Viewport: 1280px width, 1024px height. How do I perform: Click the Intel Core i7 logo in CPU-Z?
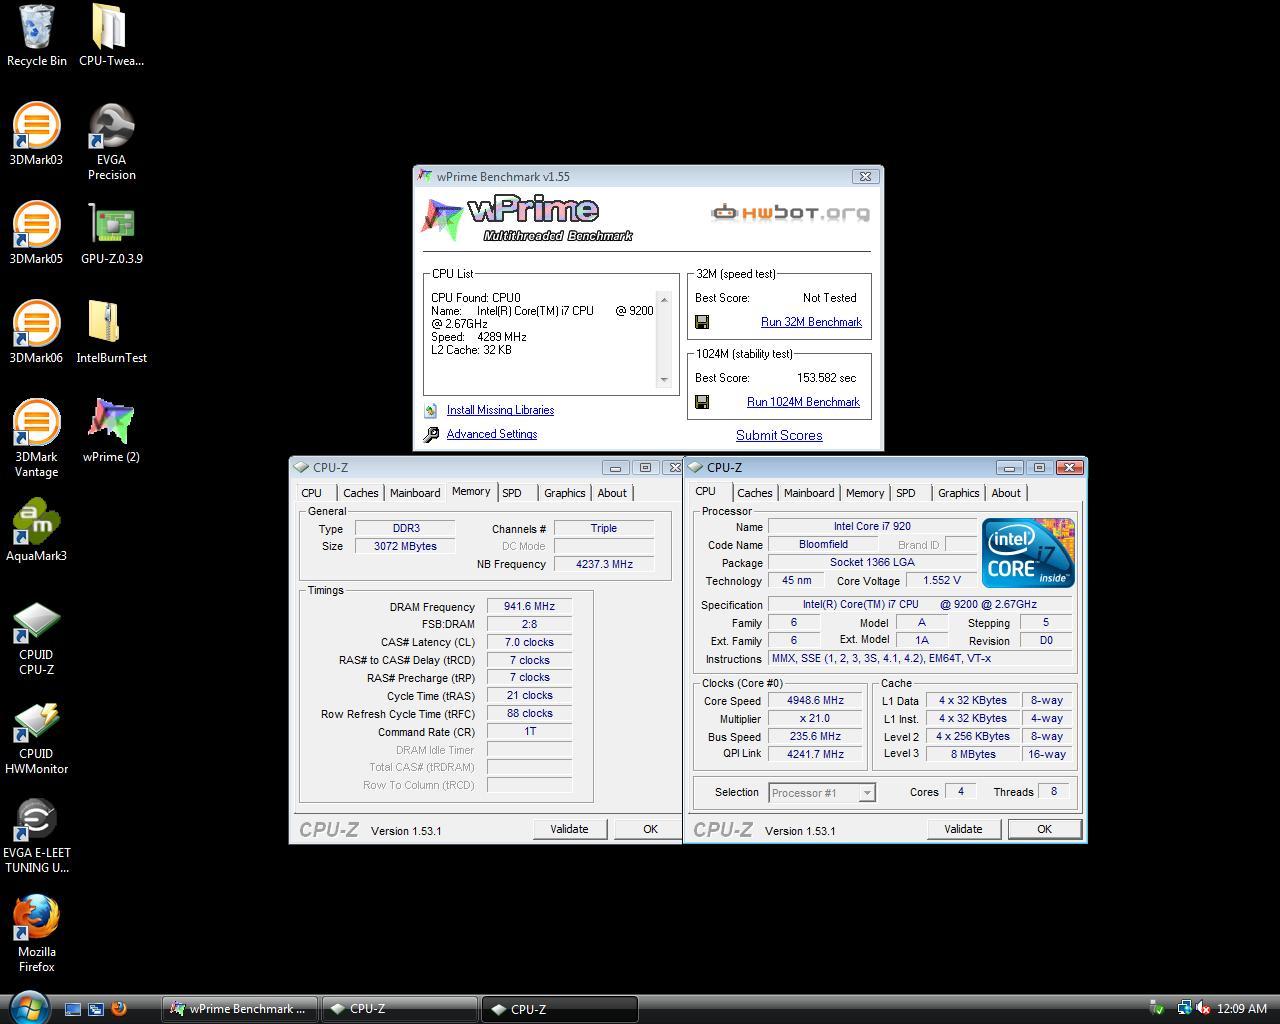(x=1028, y=552)
